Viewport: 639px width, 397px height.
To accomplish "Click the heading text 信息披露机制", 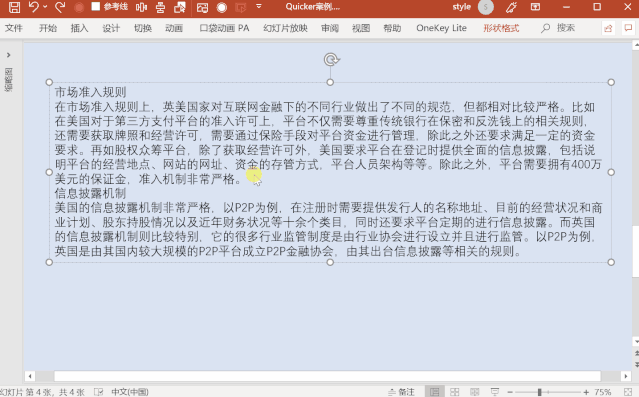I will (90, 193).
